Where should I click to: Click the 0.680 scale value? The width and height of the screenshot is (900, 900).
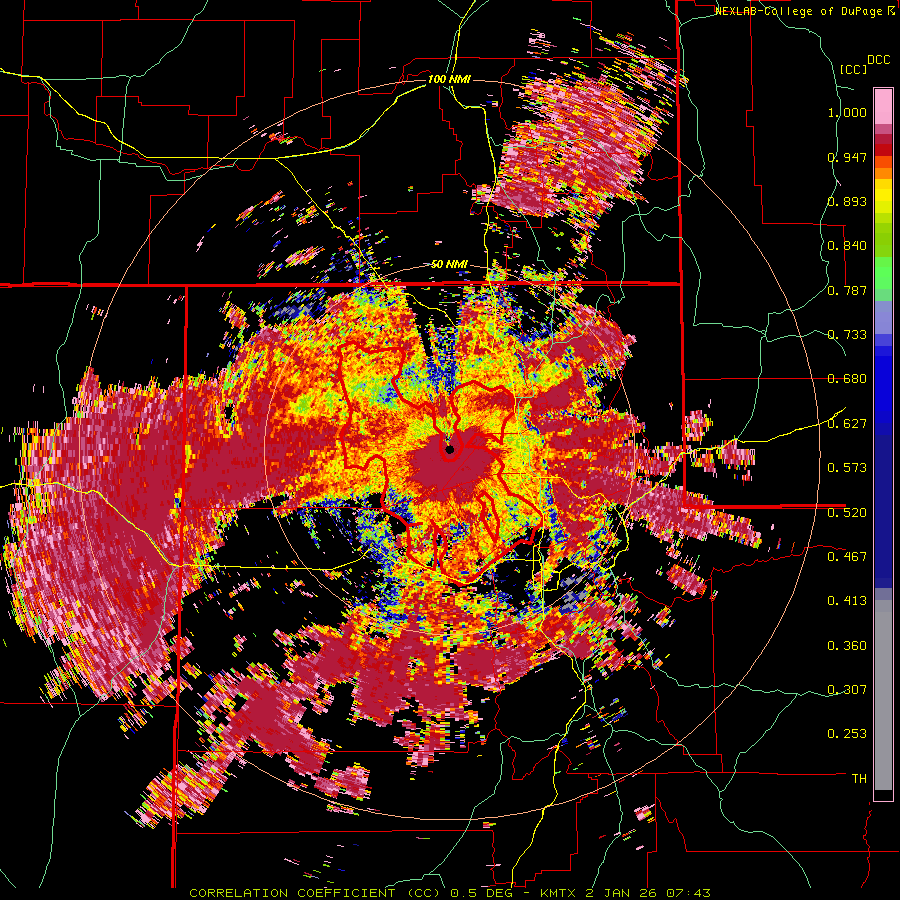(x=847, y=379)
